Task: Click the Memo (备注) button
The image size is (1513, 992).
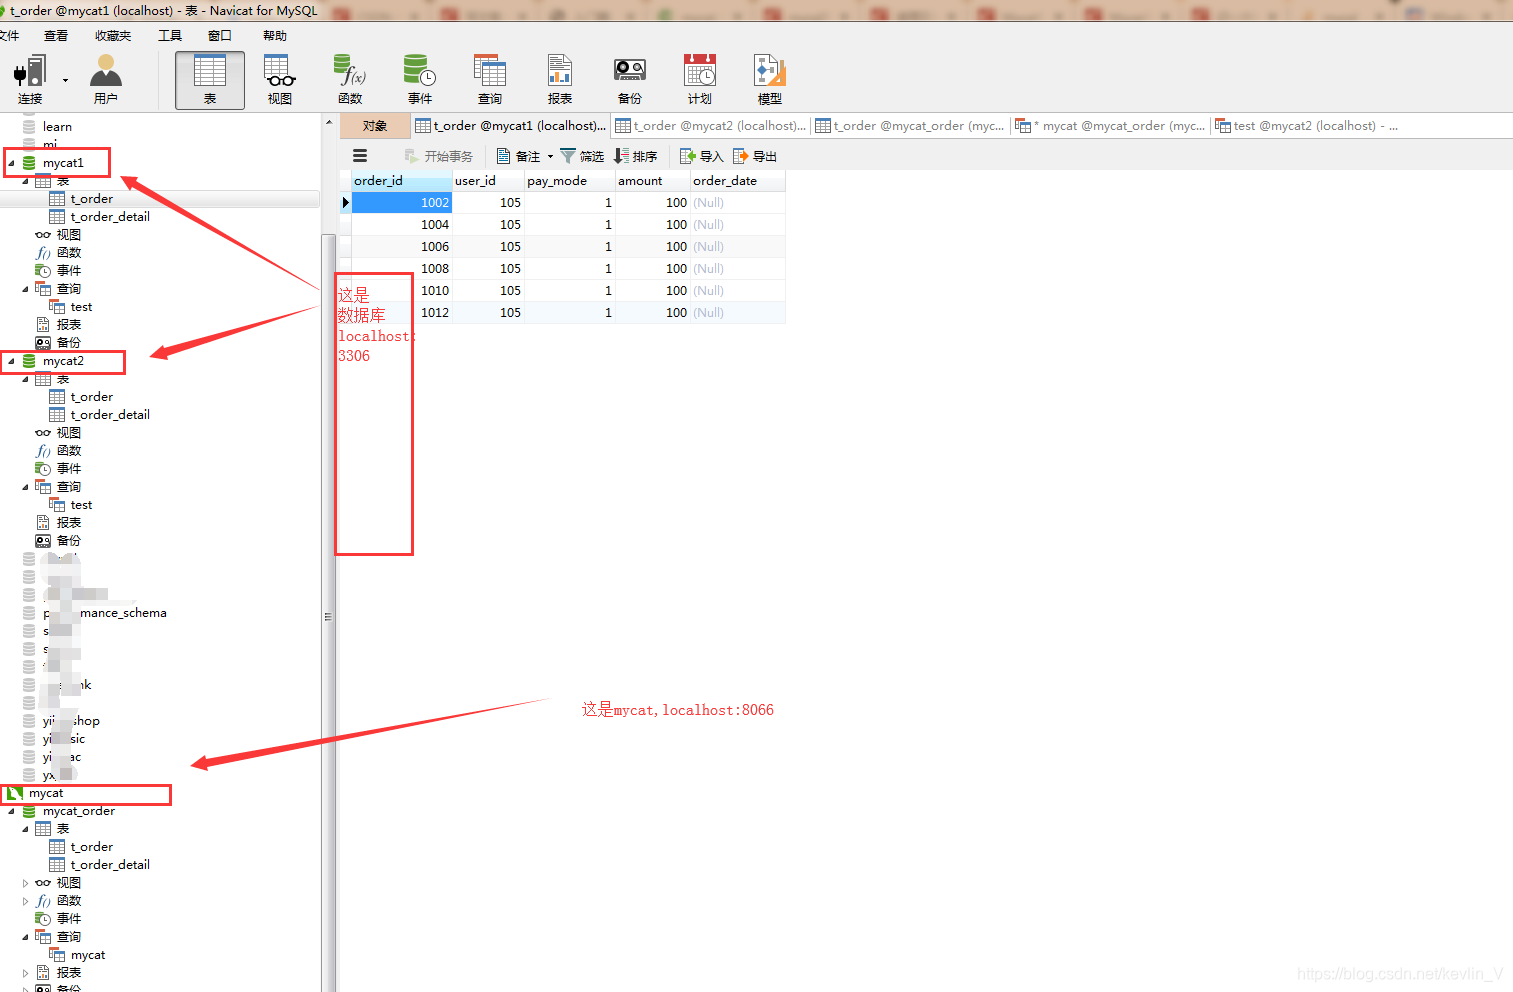Action: 519,156
